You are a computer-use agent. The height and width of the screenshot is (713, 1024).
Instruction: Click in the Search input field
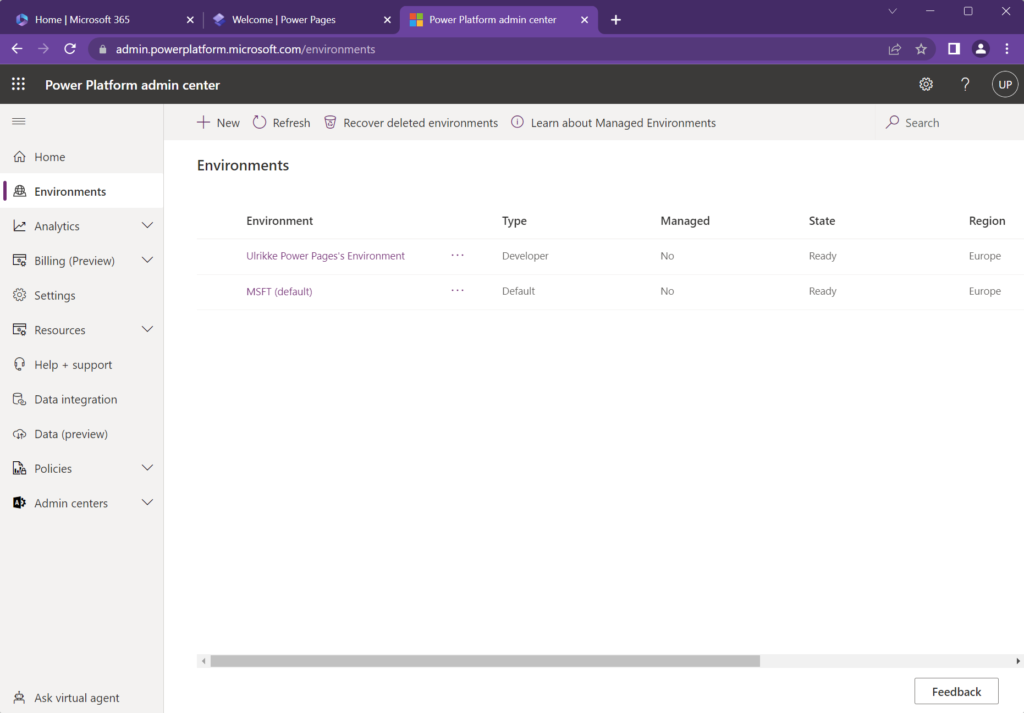click(x=950, y=122)
